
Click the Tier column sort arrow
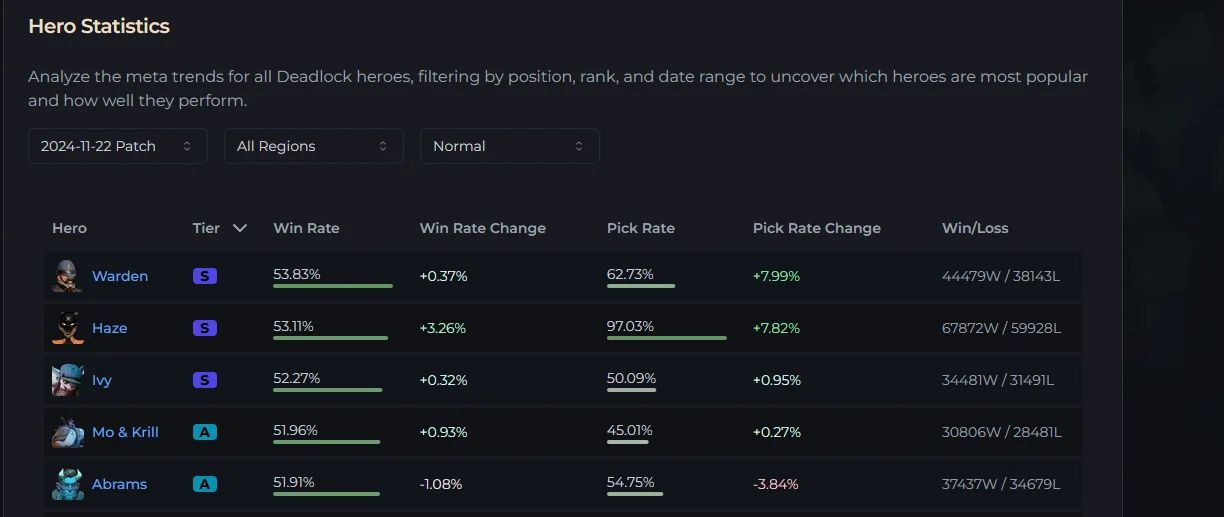click(240, 228)
